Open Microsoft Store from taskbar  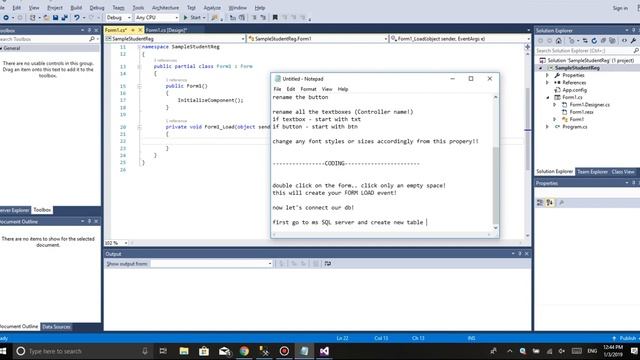(204, 351)
